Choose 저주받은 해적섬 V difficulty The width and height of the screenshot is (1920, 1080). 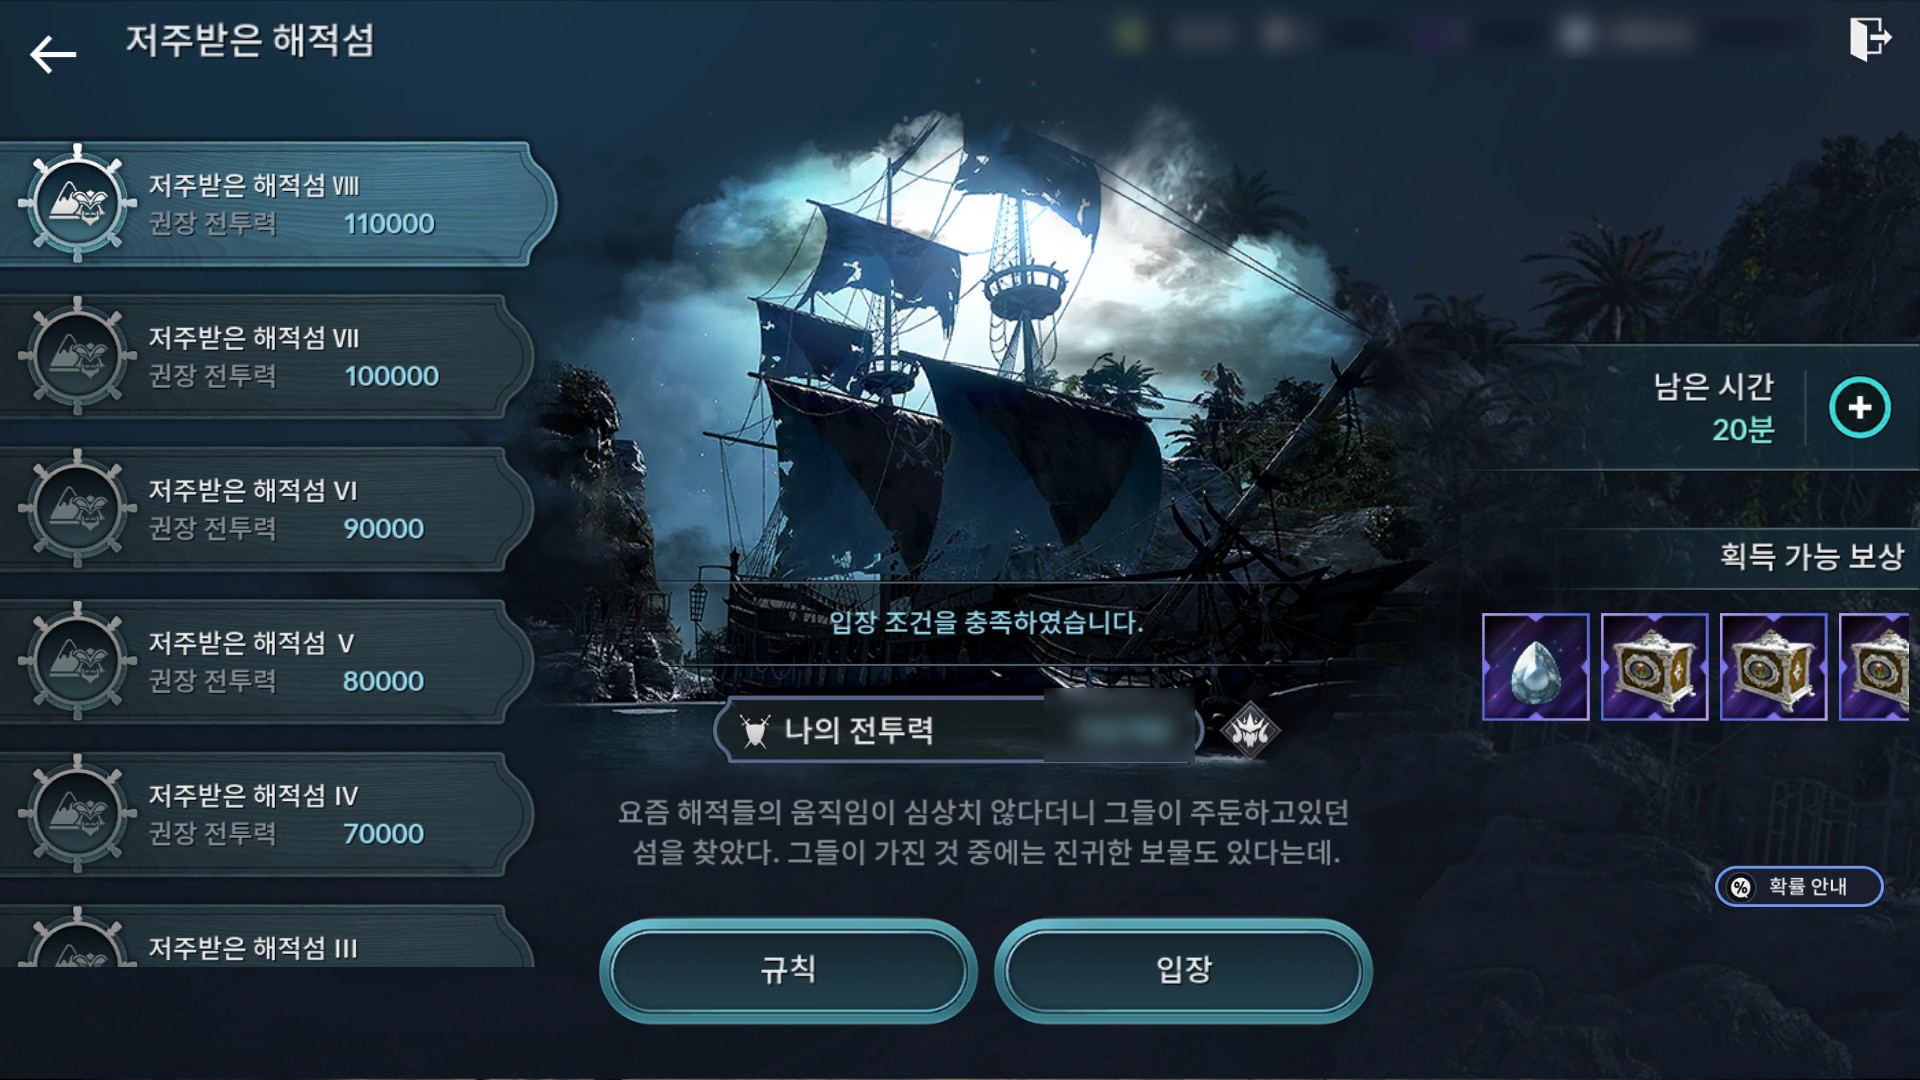coord(267,662)
